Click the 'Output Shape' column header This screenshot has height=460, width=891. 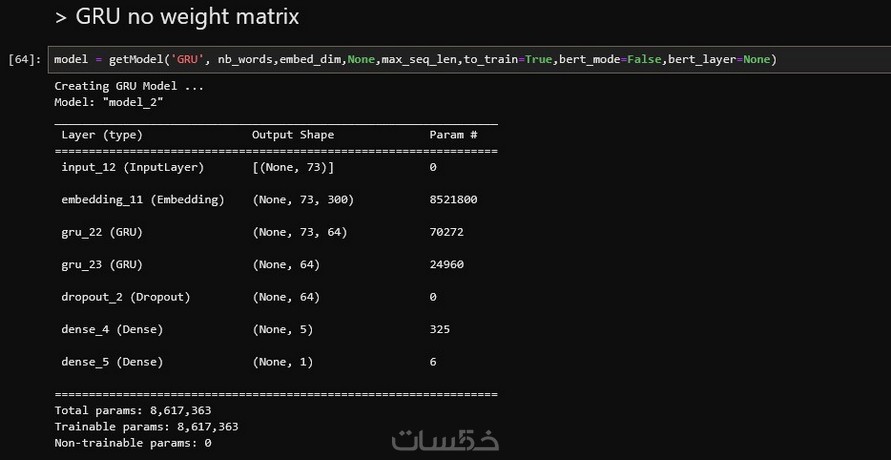click(293, 135)
